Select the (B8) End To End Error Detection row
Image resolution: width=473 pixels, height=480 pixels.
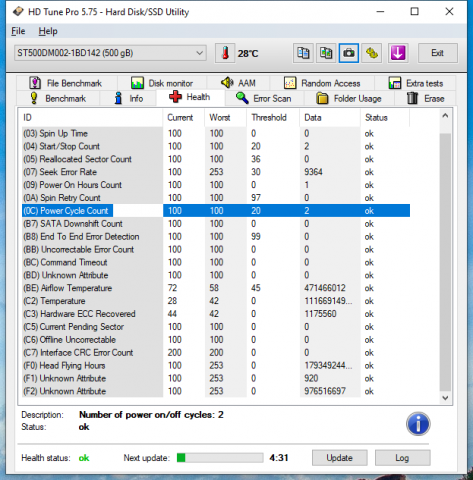click(x=216, y=237)
